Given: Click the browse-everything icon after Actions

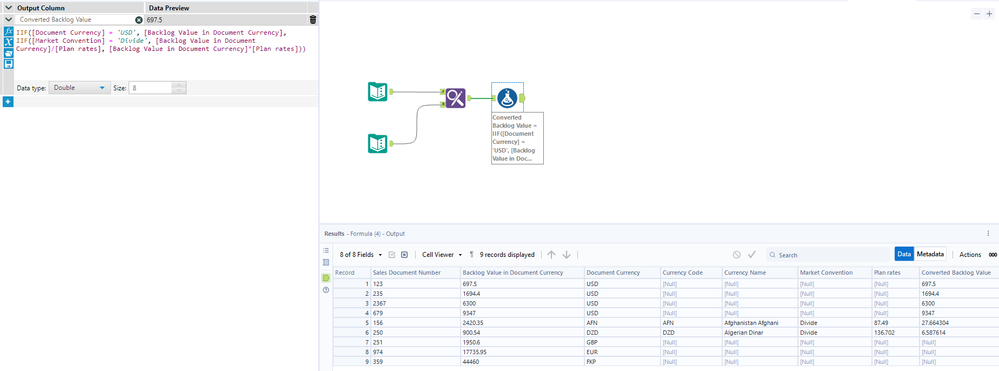Looking at the screenshot, I should click(993, 254).
